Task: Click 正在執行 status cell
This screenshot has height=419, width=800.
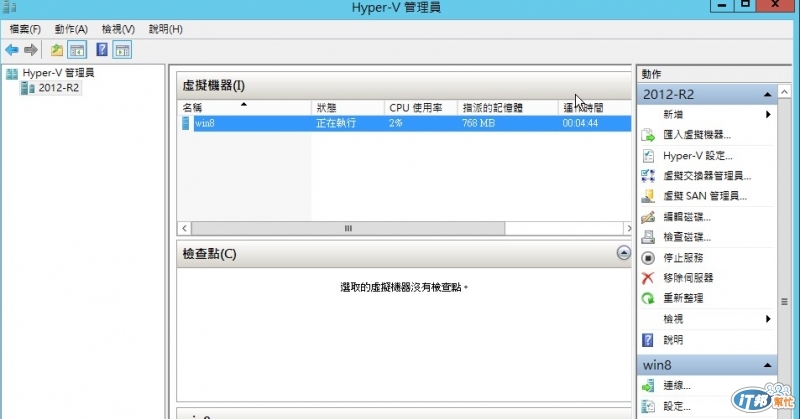Action: pyautogui.click(x=336, y=123)
